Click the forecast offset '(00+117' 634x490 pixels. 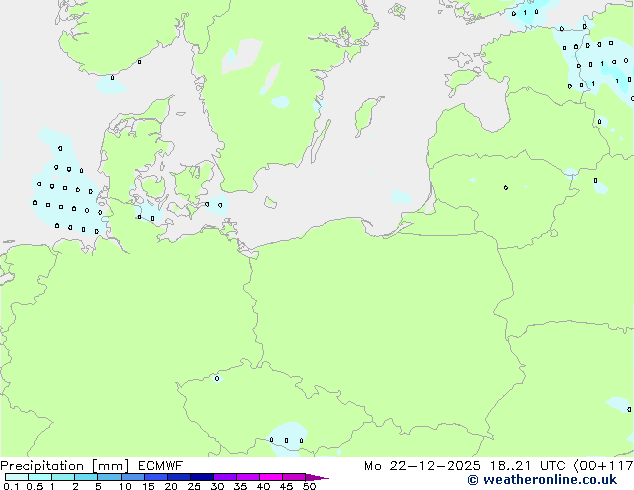click(x=604, y=466)
